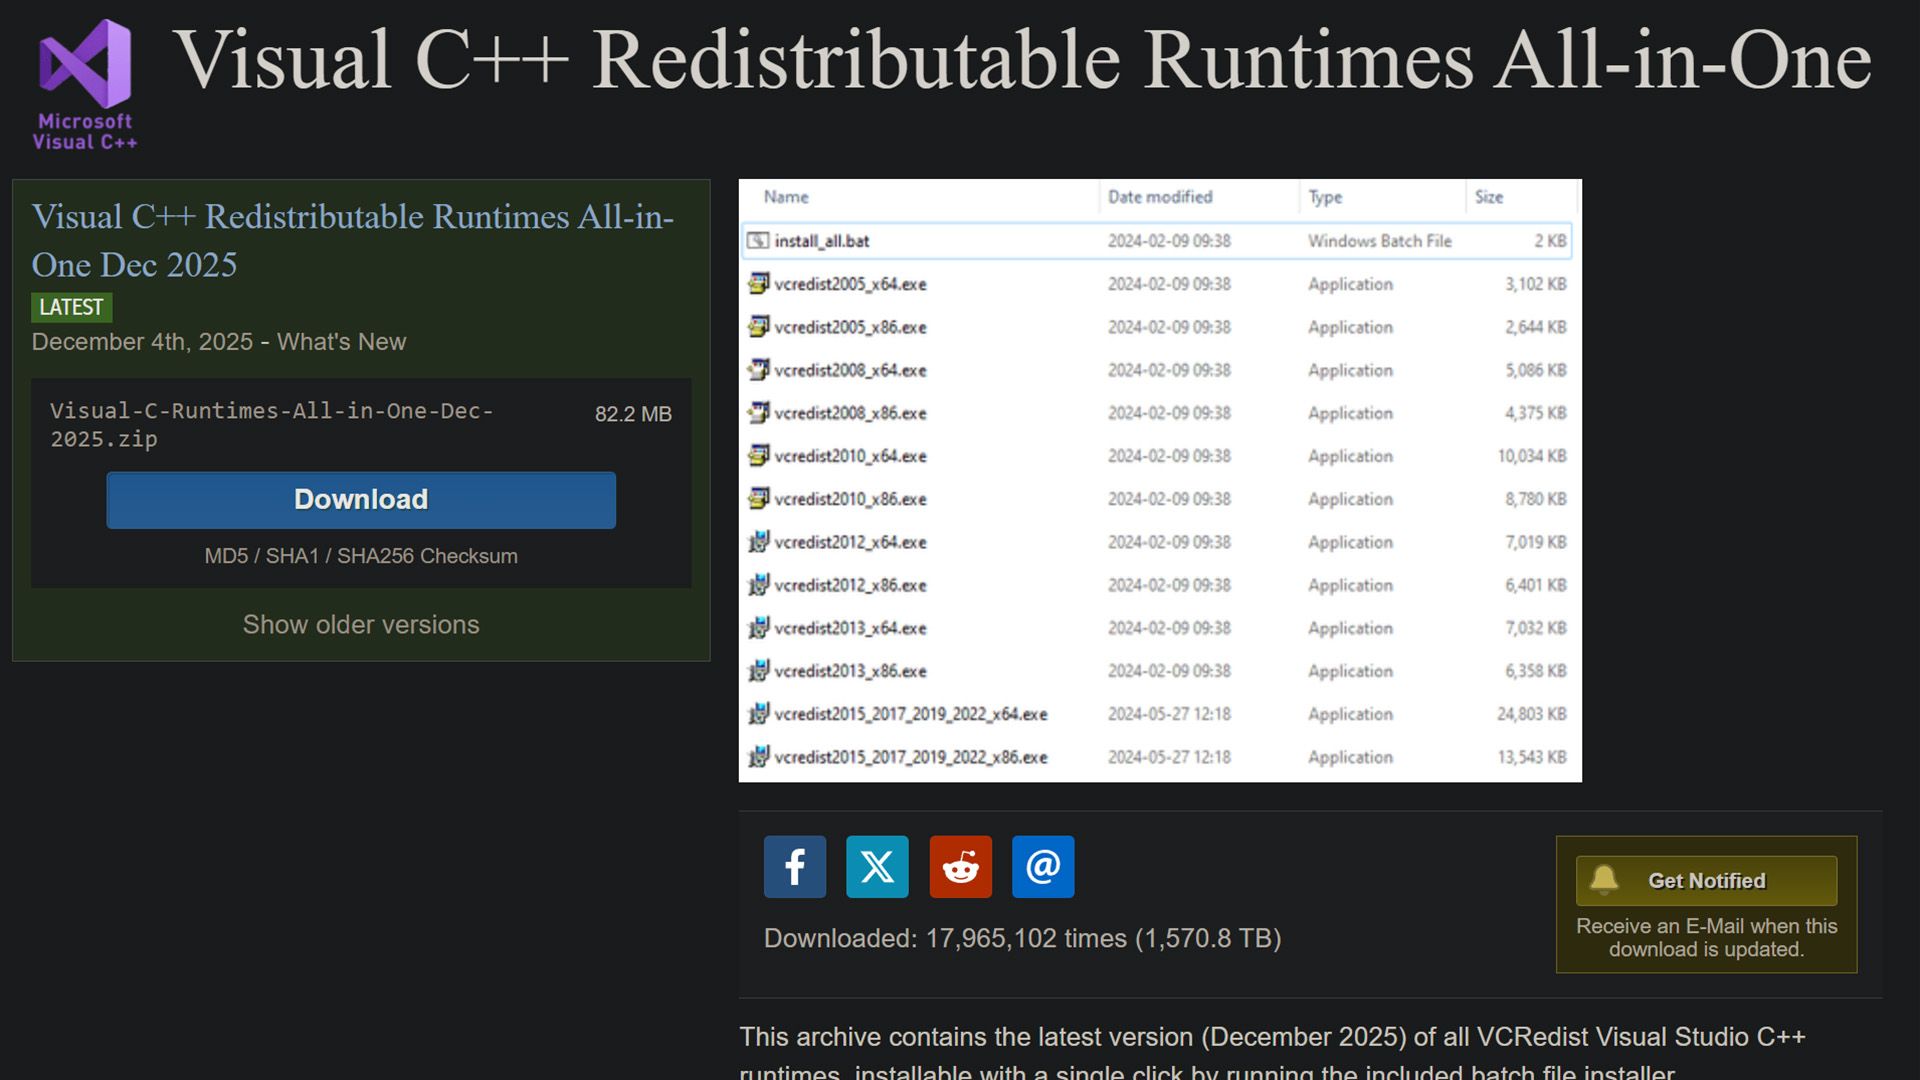Share the page on Facebook
The height and width of the screenshot is (1080, 1920).
coord(794,866)
